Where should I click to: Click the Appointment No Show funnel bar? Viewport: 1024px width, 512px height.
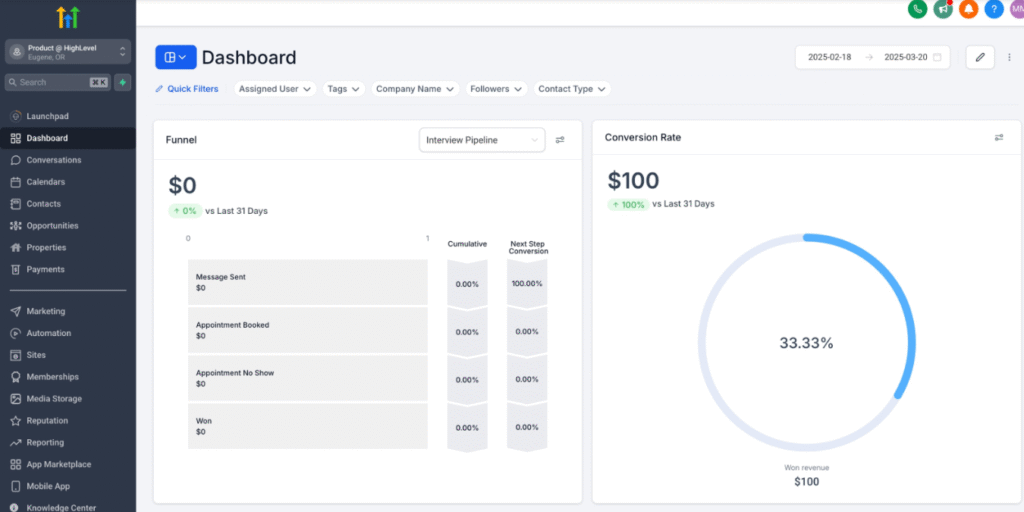coord(308,378)
